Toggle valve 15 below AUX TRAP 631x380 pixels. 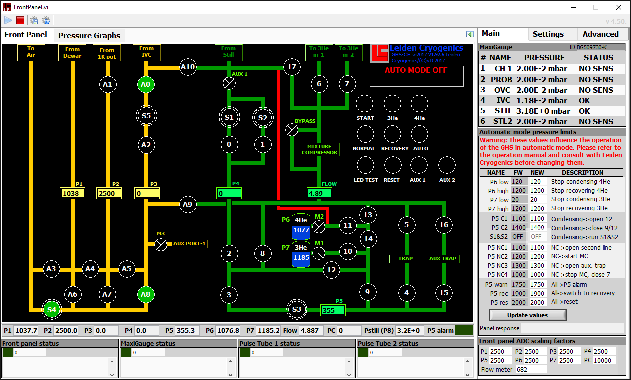click(x=444, y=293)
